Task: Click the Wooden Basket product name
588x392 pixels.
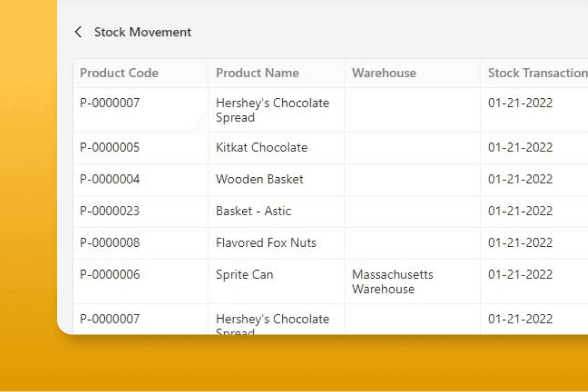Action: [260, 179]
